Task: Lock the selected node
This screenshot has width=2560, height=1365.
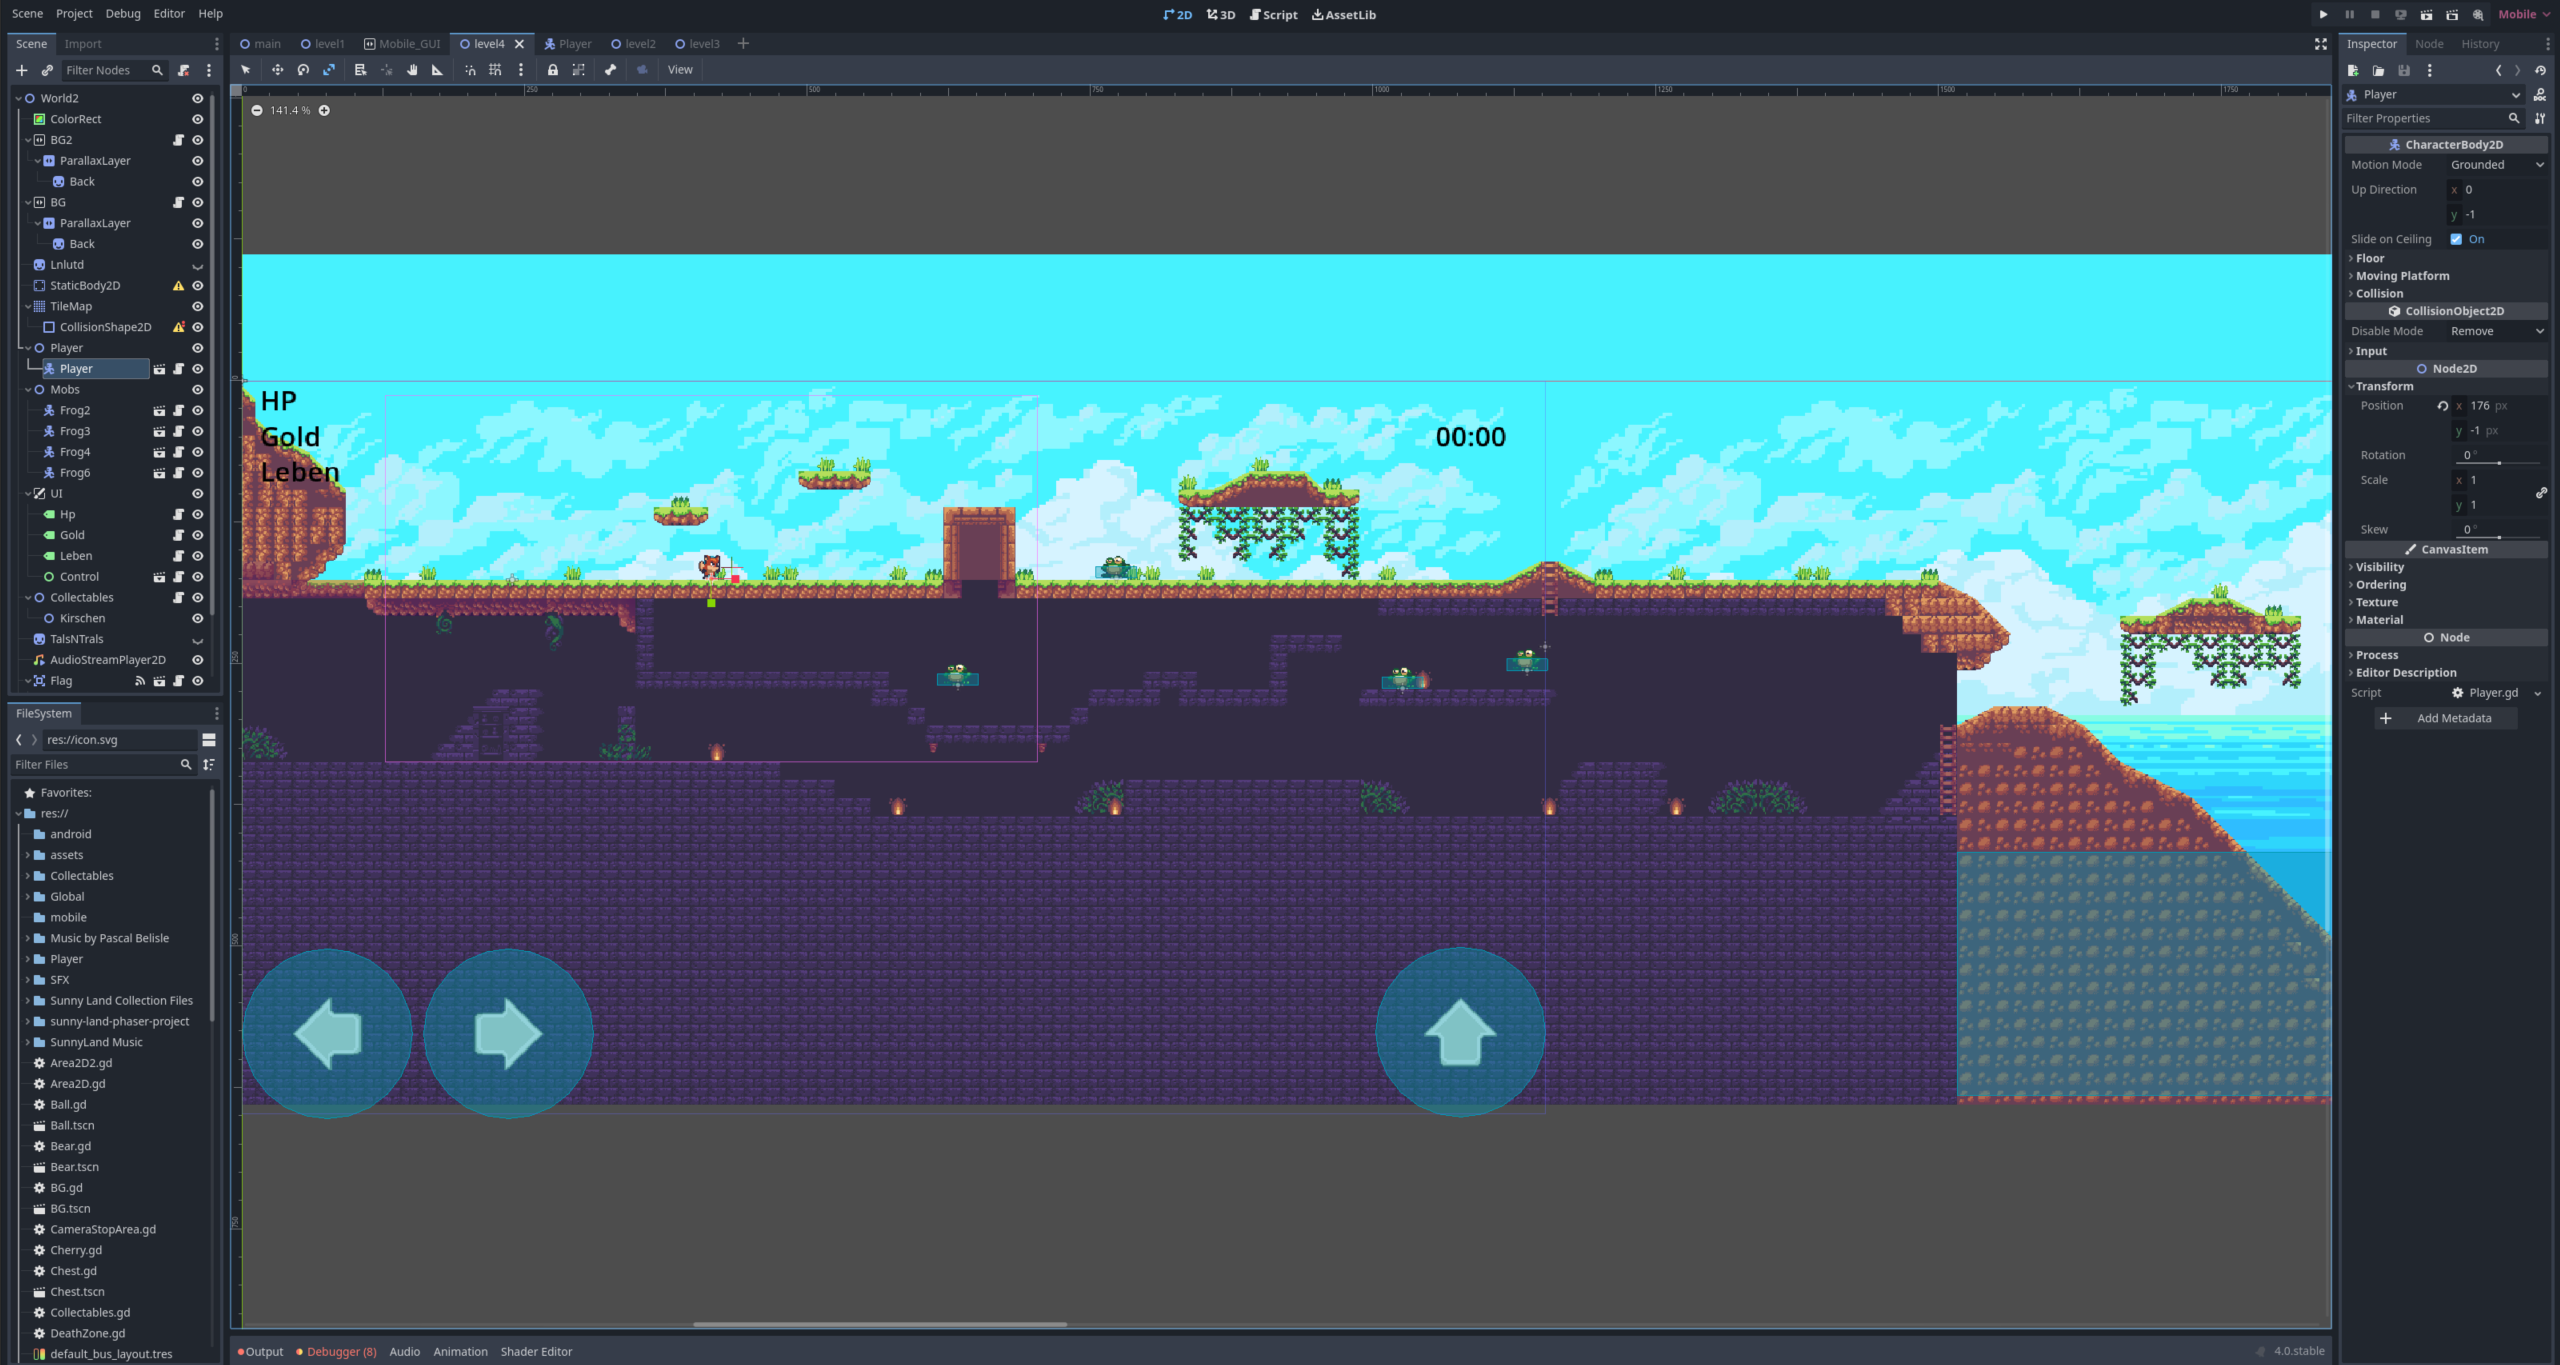Action: [552, 70]
